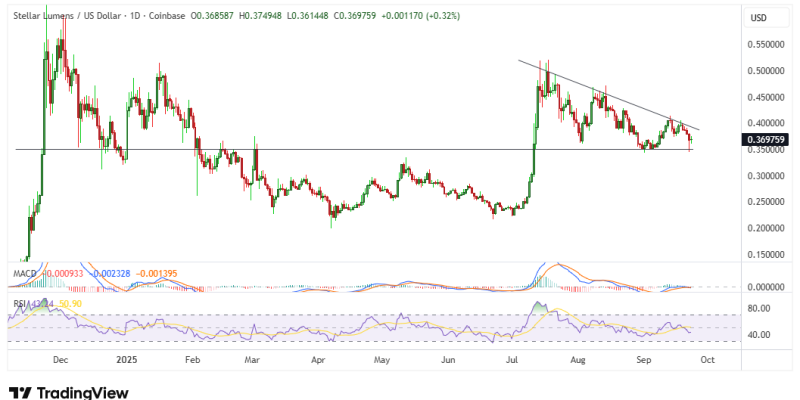The image size is (800, 400).
Task: Click the RSI 40.00 scale label
Action: tap(757, 335)
